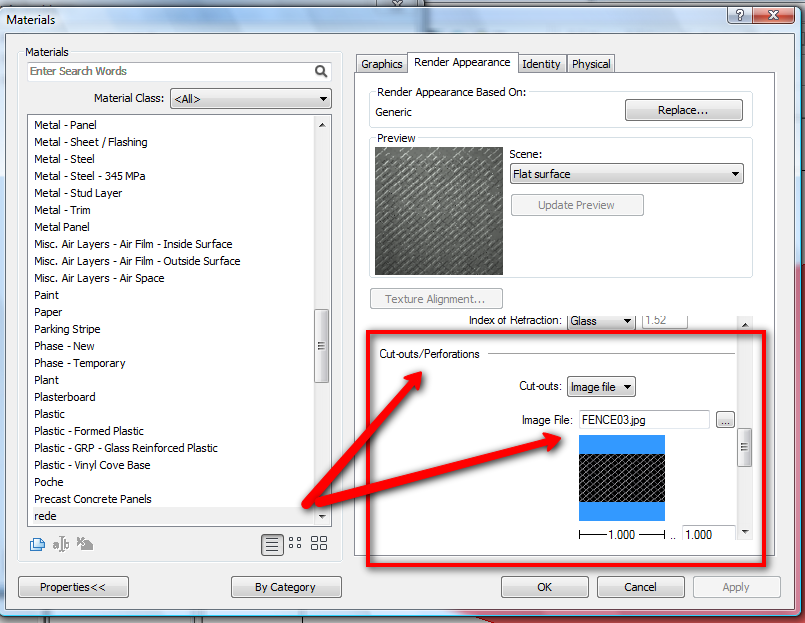Switch to list view mode
The height and width of the screenshot is (623, 805).
(272, 544)
